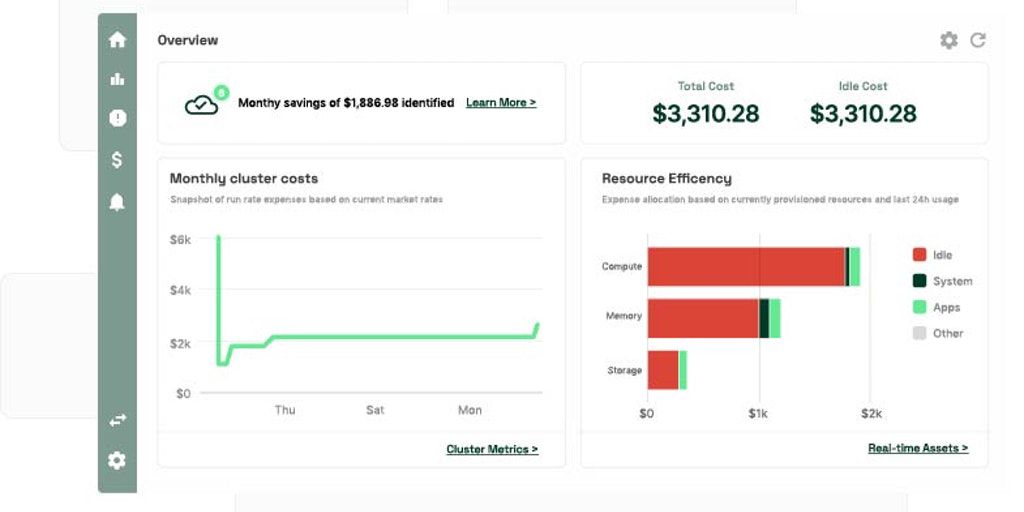The image size is (1024, 512).
Task: Refresh the Overview dashboard
Action: (978, 40)
